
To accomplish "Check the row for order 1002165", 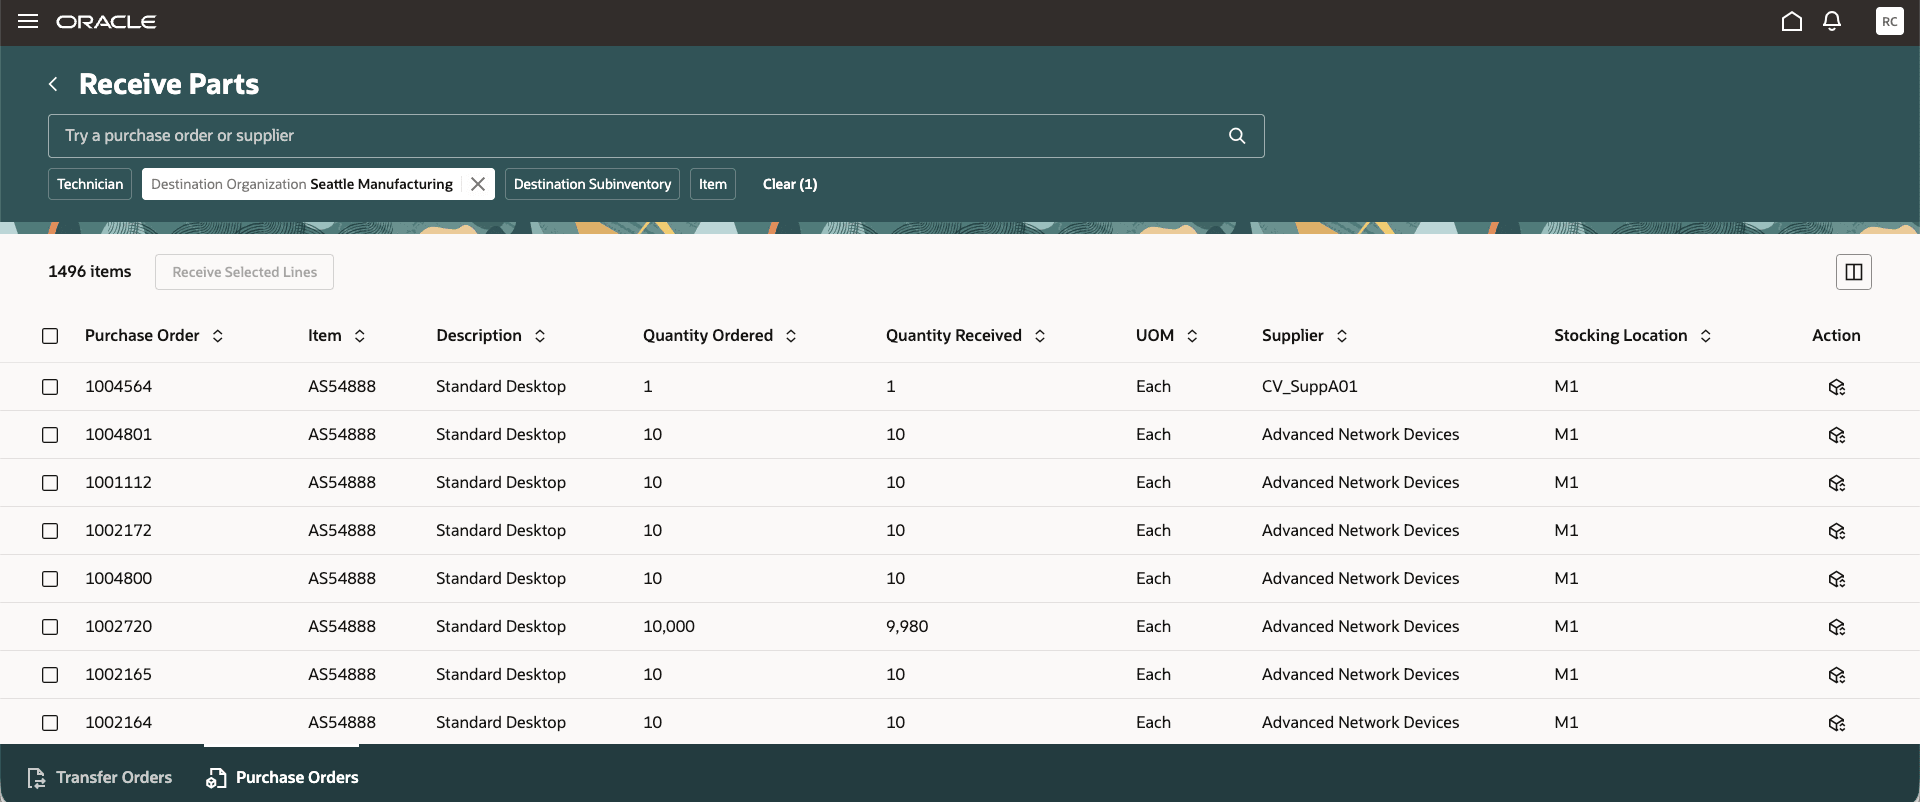I will coord(50,675).
